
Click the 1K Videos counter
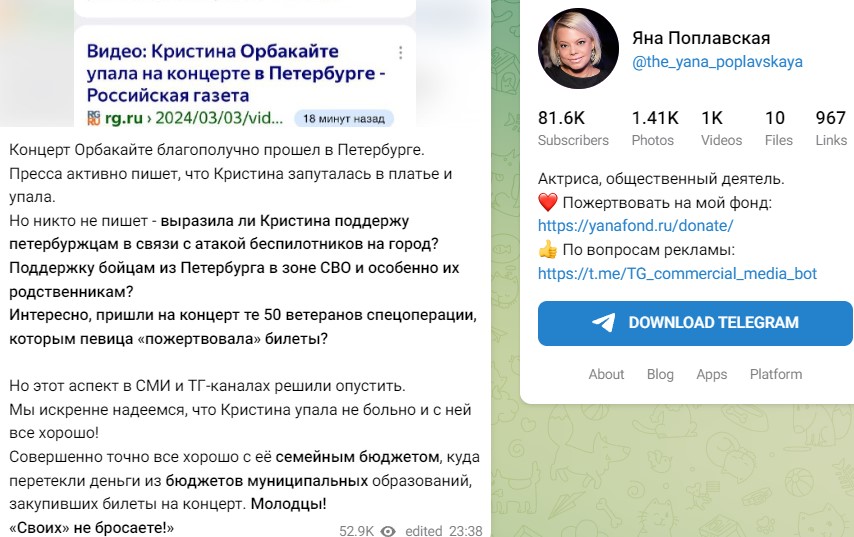coord(721,129)
